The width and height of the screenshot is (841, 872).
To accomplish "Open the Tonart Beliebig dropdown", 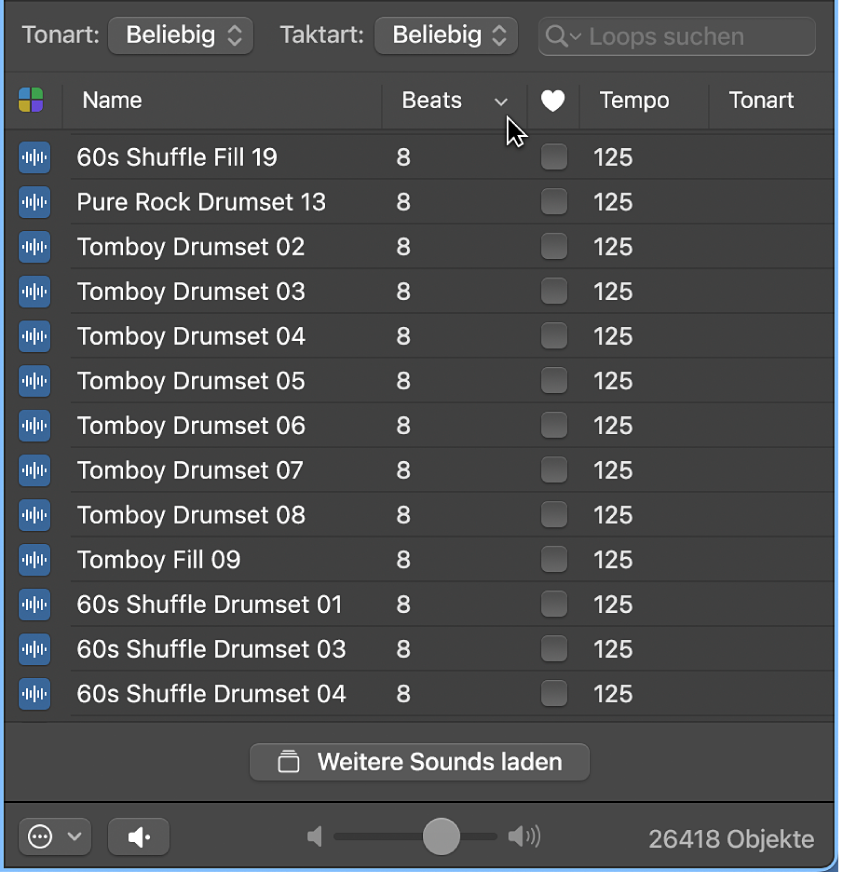I will pos(180,35).
